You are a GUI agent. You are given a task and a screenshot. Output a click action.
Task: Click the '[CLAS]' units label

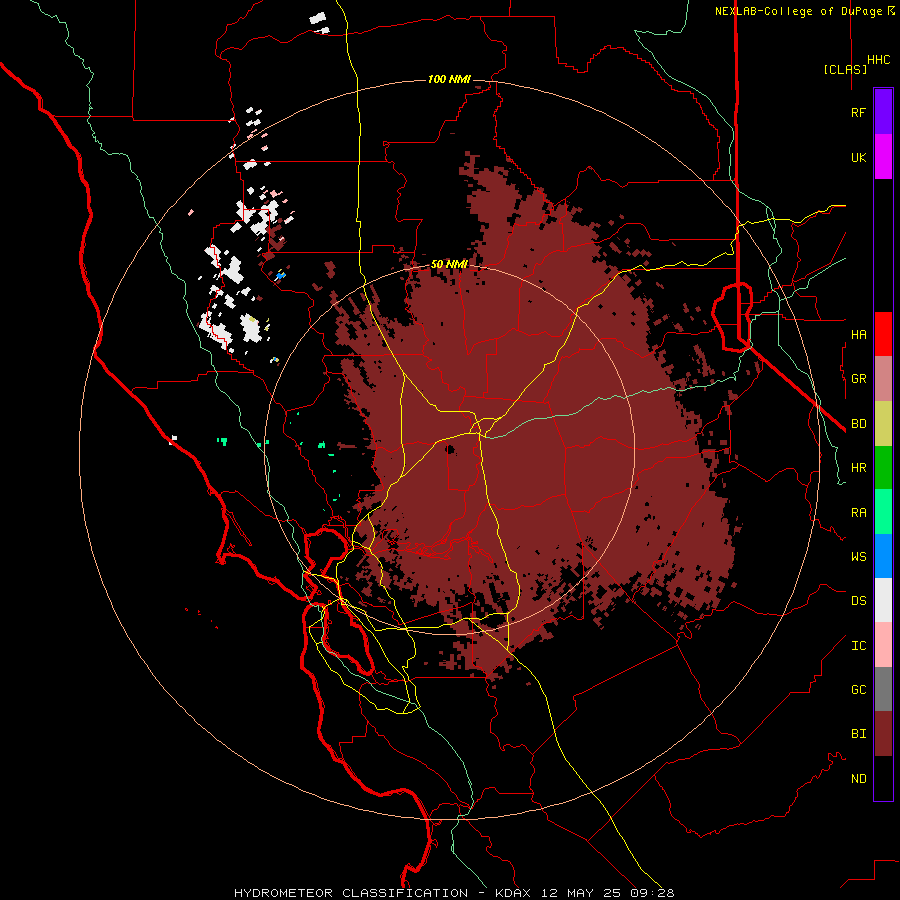click(x=845, y=70)
